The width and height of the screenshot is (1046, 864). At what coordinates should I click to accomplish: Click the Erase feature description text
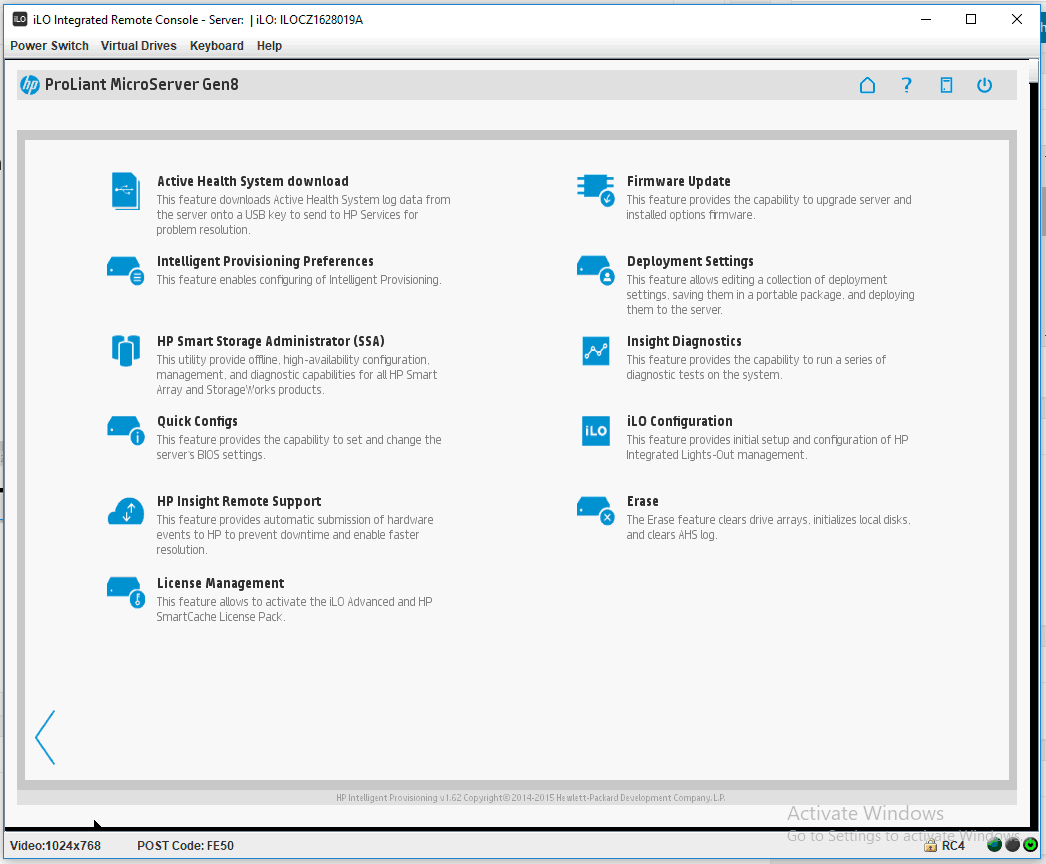[768, 527]
